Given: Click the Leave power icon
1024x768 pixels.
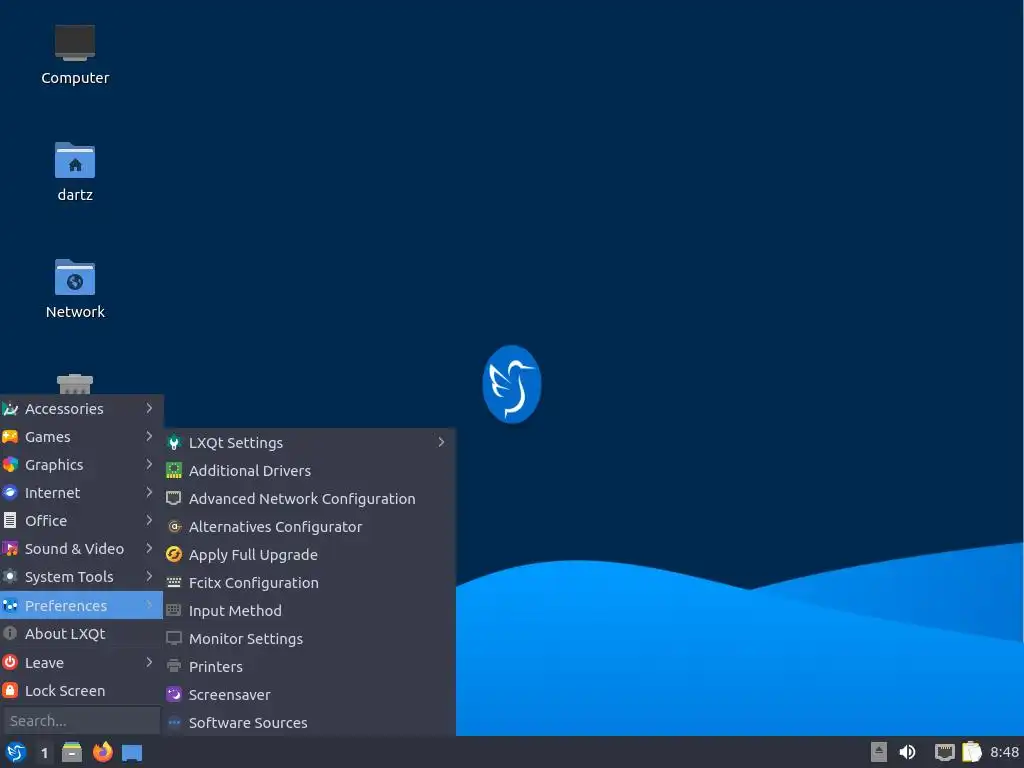Looking at the screenshot, I should [10, 662].
